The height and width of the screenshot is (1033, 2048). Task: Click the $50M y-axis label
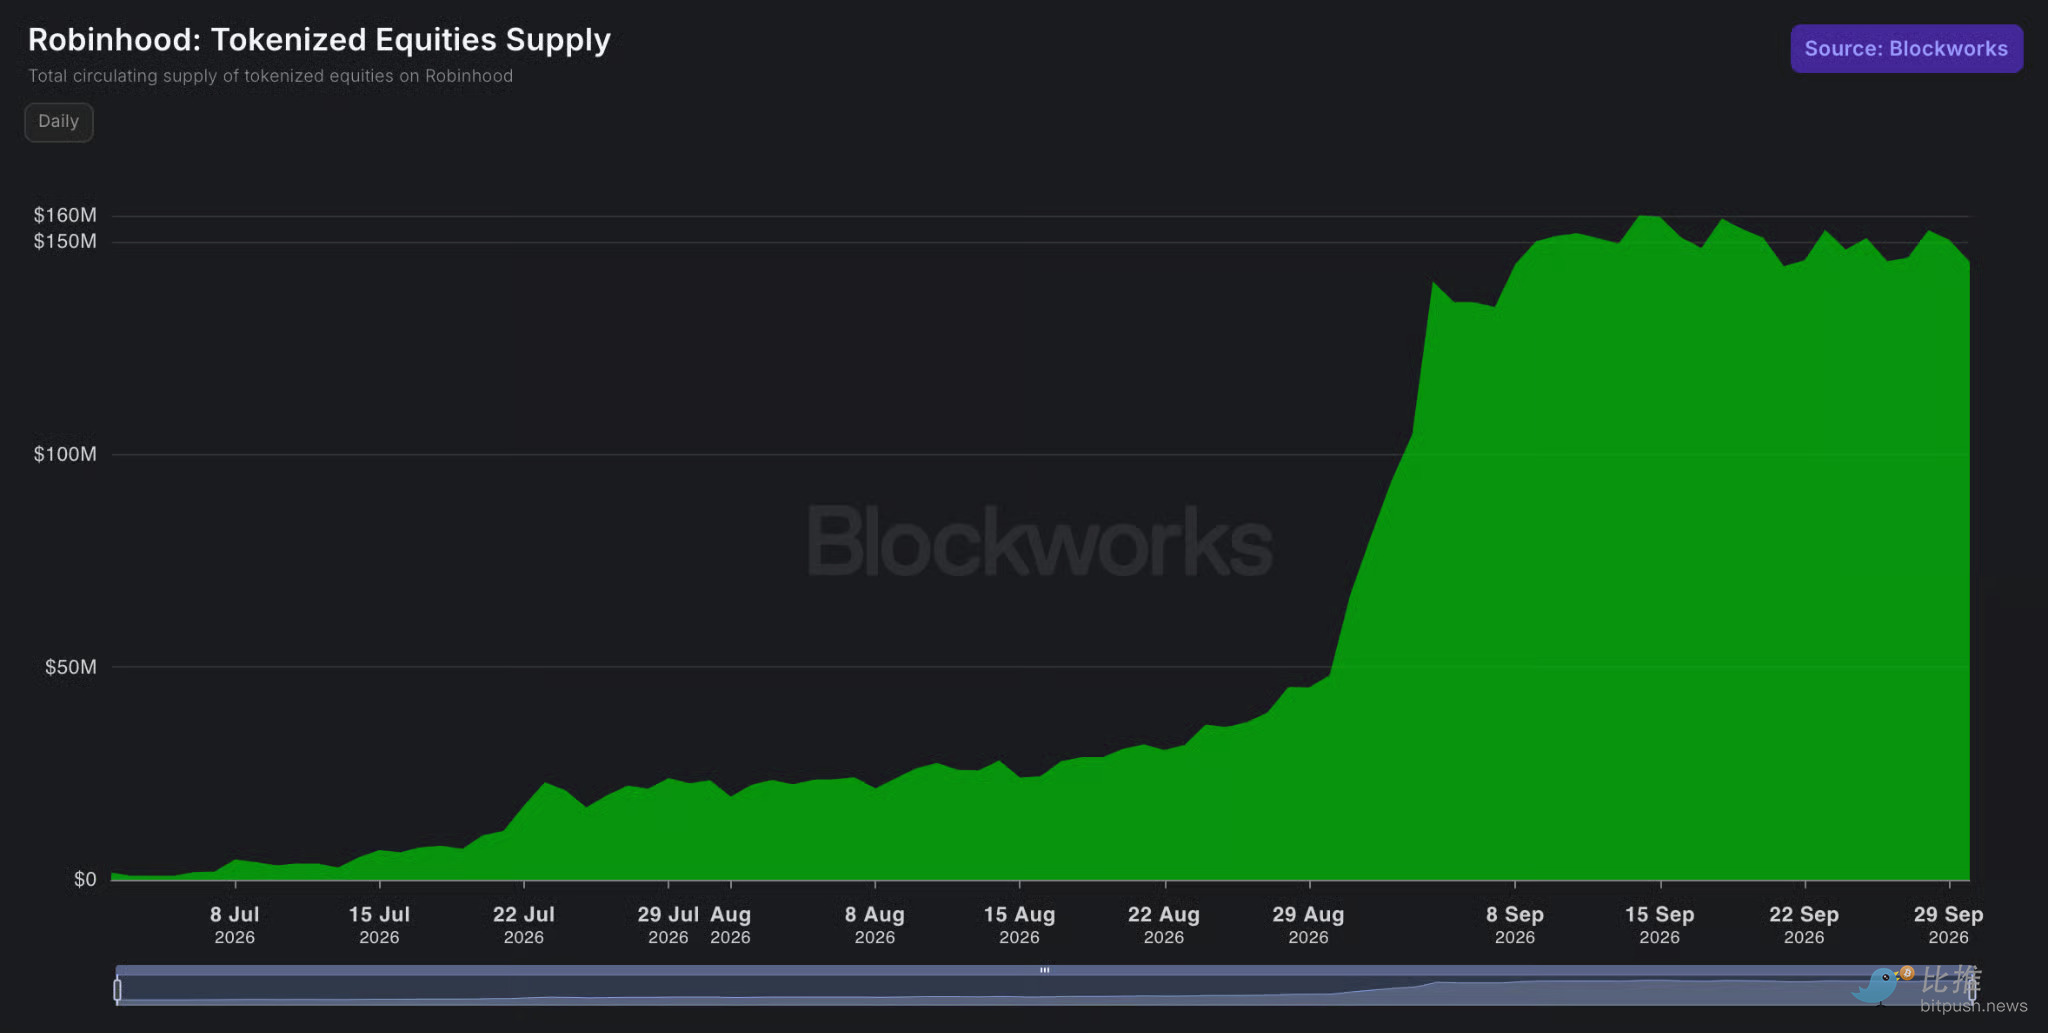[x=70, y=667]
